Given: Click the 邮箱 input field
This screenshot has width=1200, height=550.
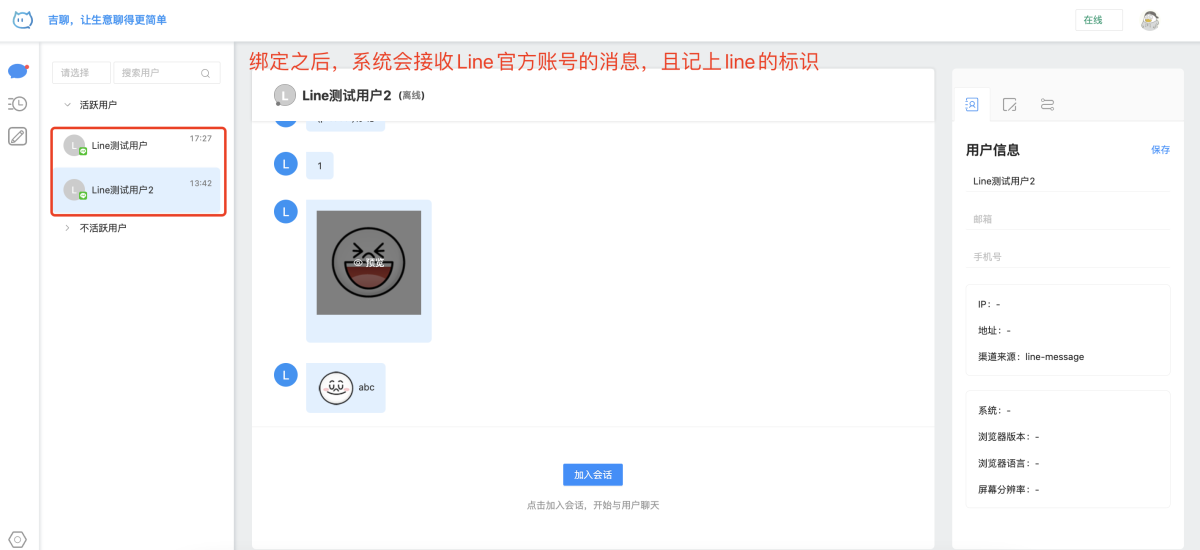Looking at the screenshot, I should [x=1068, y=219].
